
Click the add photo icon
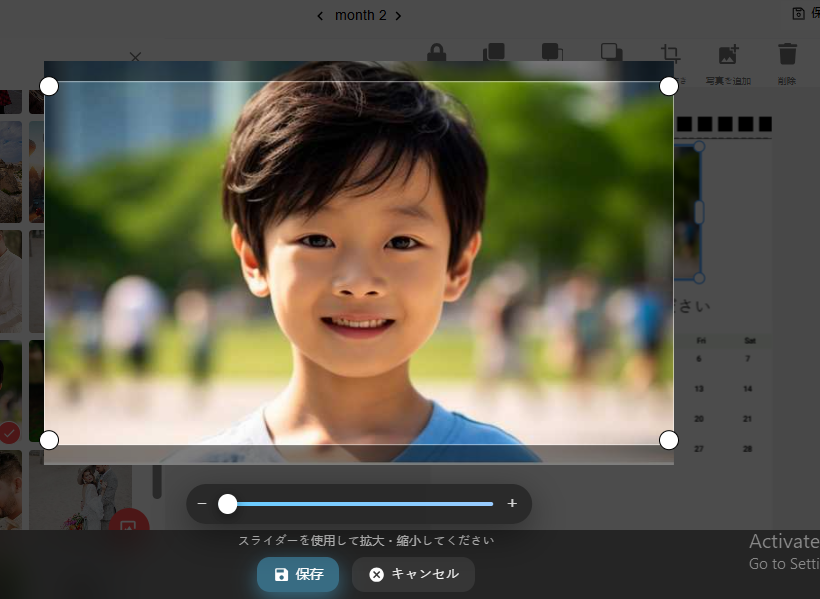tap(728, 53)
